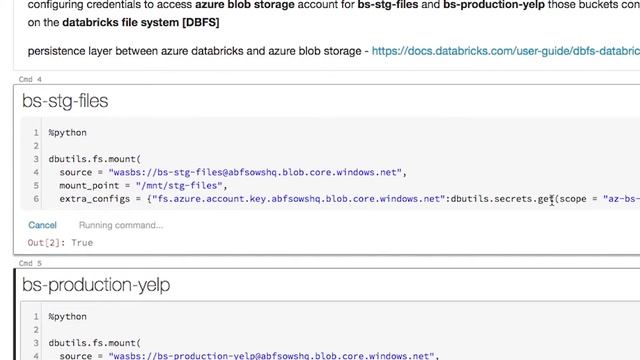Viewport: 640px width, 360px height.
Task: Click the dbutils.secrets.get call text
Action: [502, 199]
